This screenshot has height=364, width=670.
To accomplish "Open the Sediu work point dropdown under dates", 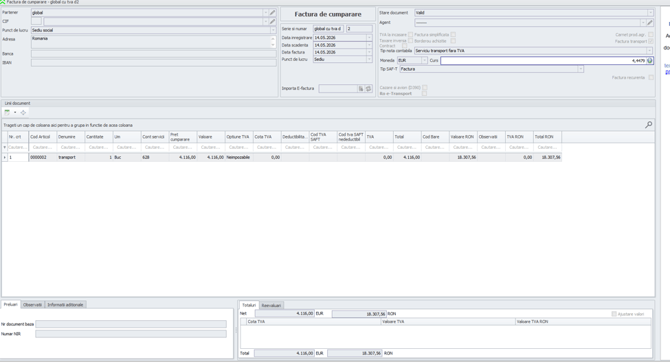I will [x=369, y=59].
